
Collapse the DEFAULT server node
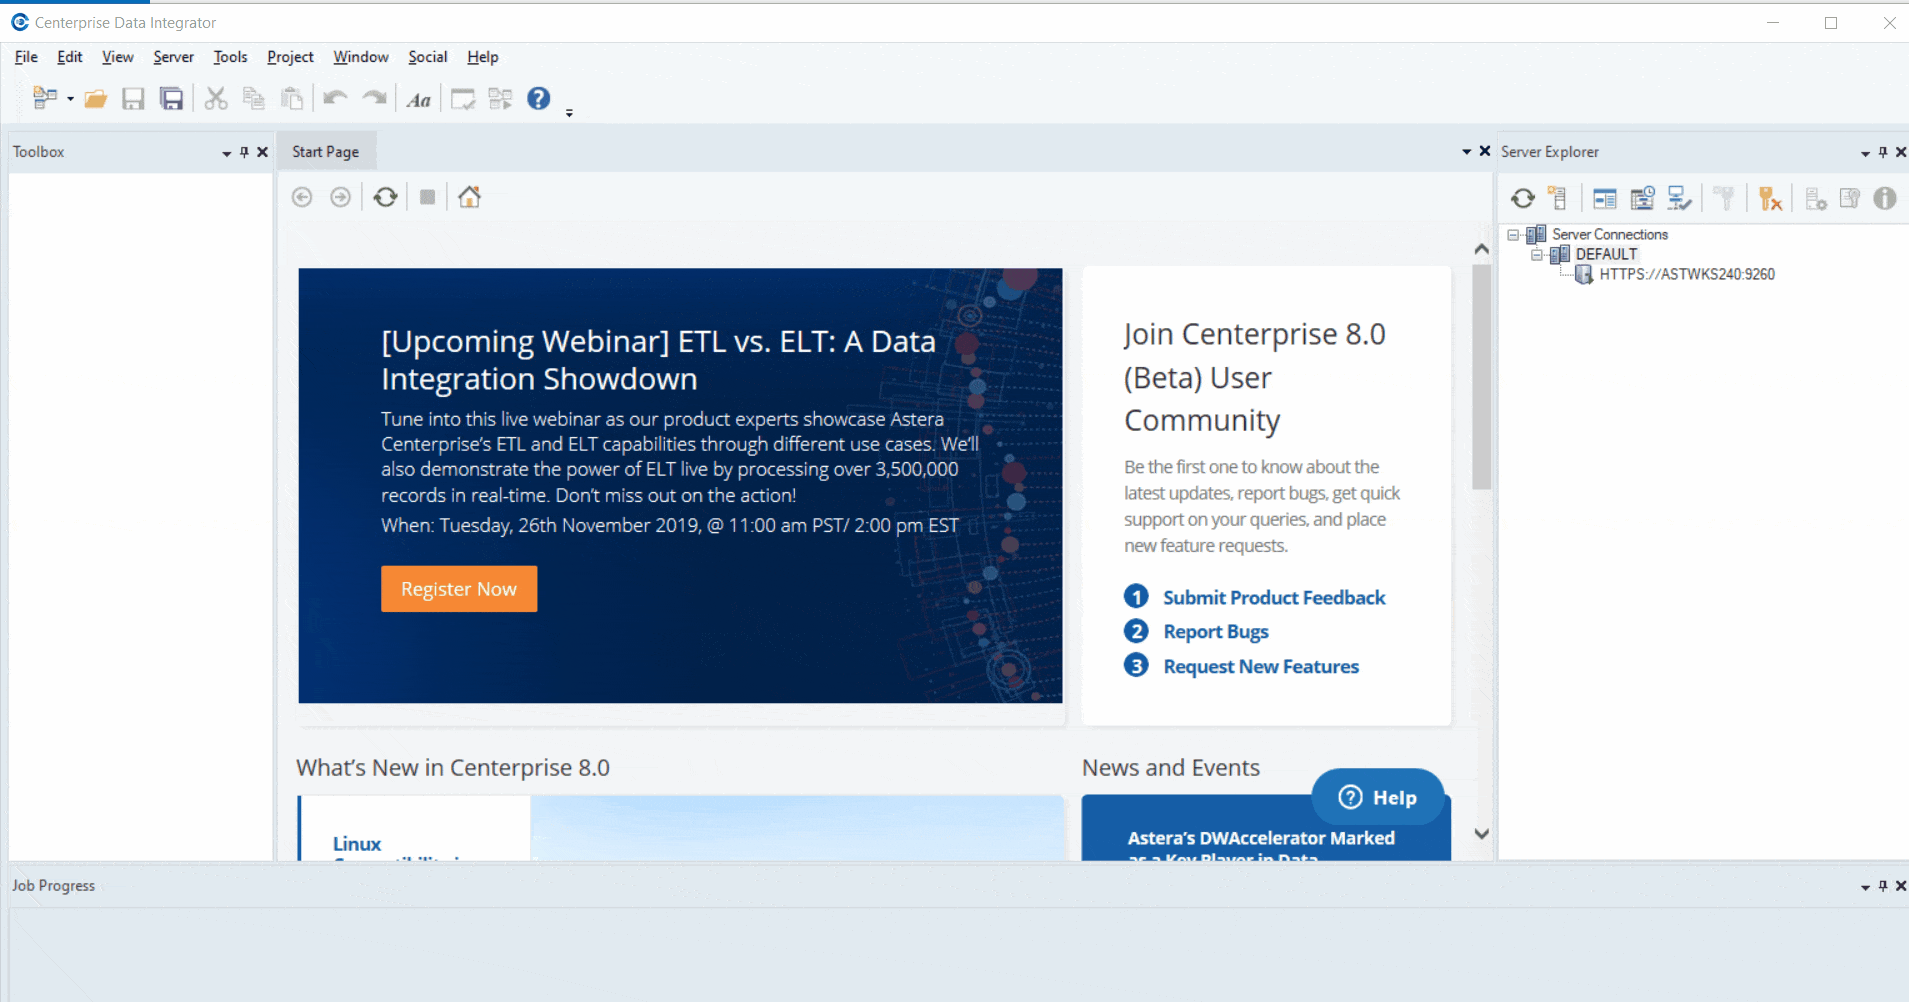tap(1537, 255)
